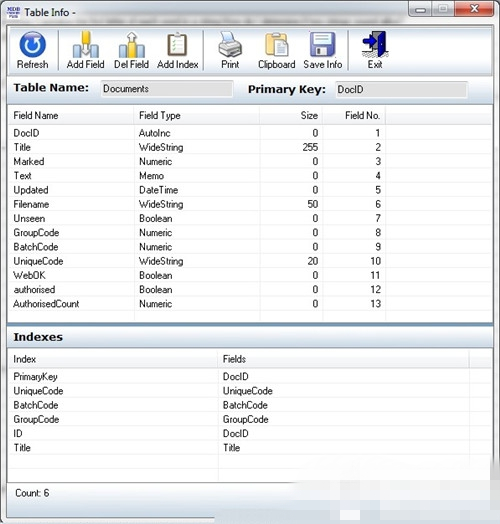The image size is (500, 524).
Task: Select the GroupCode index row
Action: [249, 419]
